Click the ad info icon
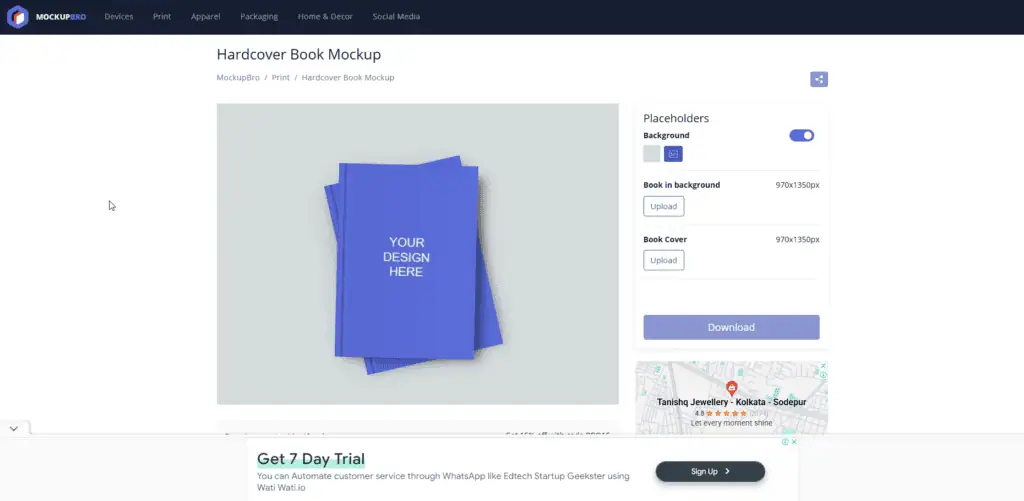 tap(786, 442)
